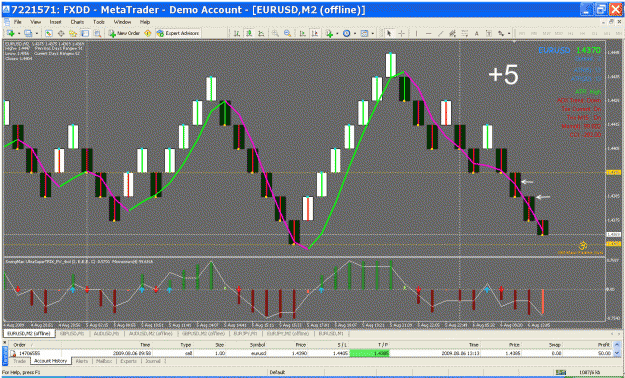Sort history by the Symbol column header

(x=257, y=345)
